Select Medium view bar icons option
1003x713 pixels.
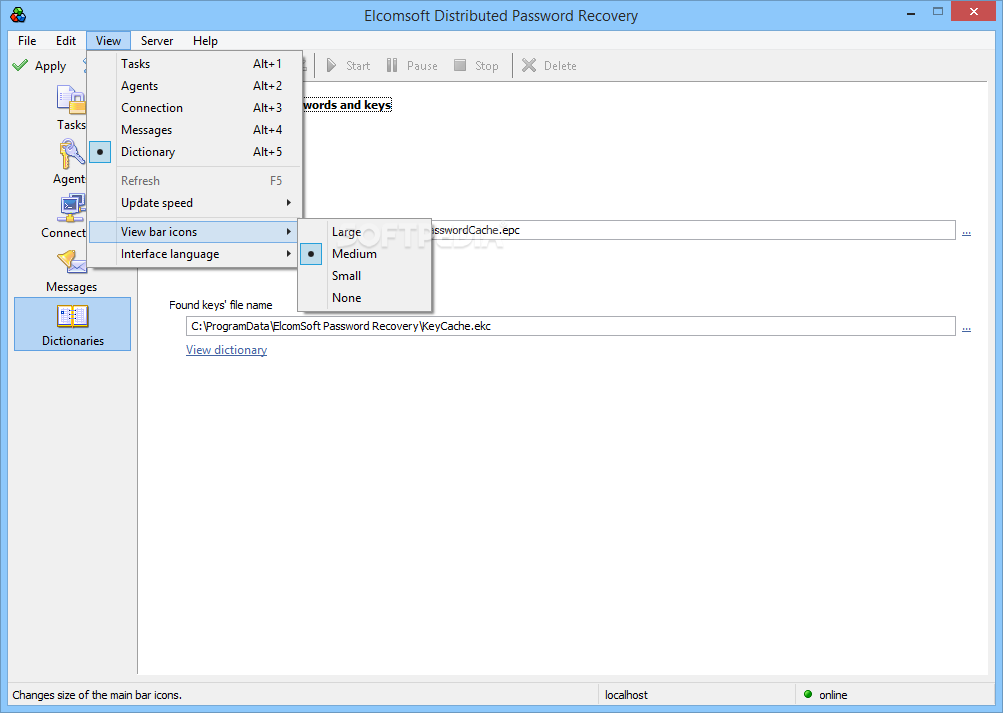365,254
